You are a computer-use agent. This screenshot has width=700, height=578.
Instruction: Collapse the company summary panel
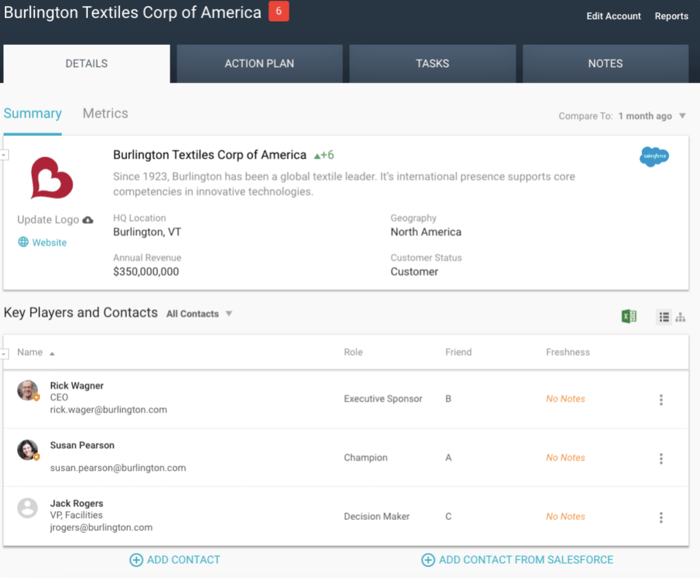click(x=4, y=155)
